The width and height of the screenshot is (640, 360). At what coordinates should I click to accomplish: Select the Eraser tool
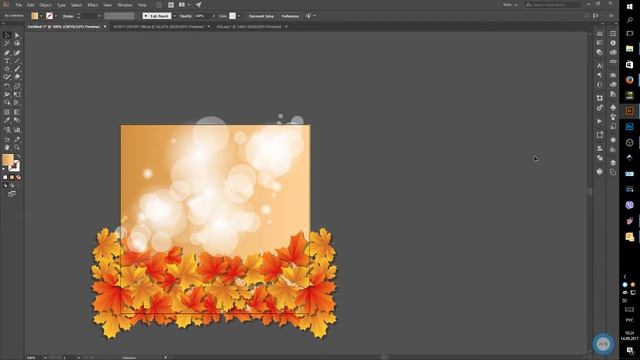[17, 77]
